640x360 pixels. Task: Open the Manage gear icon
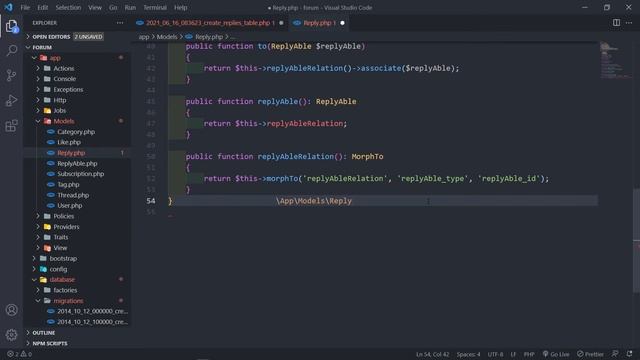tap(11, 335)
